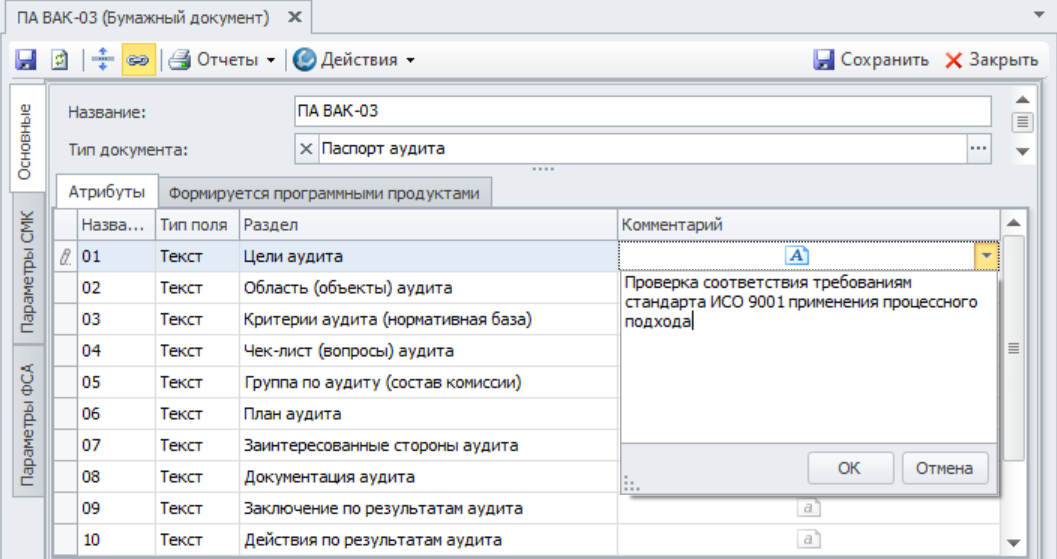Open document type picker ellipsis button
The width and height of the screenshot is (1057, 559).
tap(978, 149)
